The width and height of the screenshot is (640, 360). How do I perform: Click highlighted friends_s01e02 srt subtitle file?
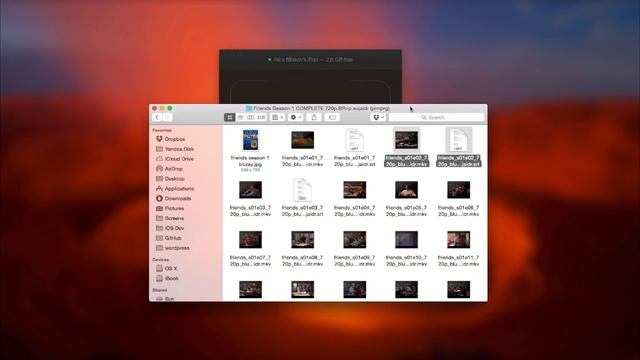point(458,140)
